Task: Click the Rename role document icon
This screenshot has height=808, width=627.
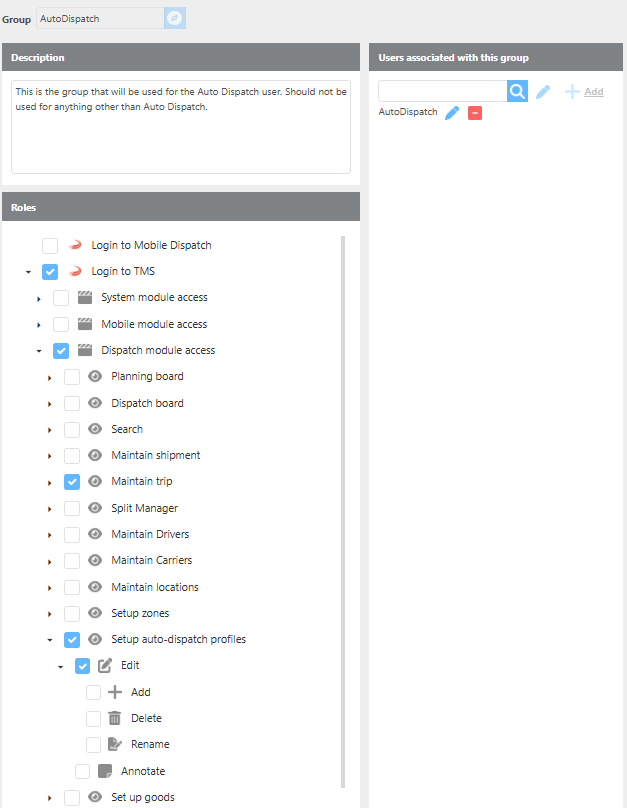Action: point(114,744)
